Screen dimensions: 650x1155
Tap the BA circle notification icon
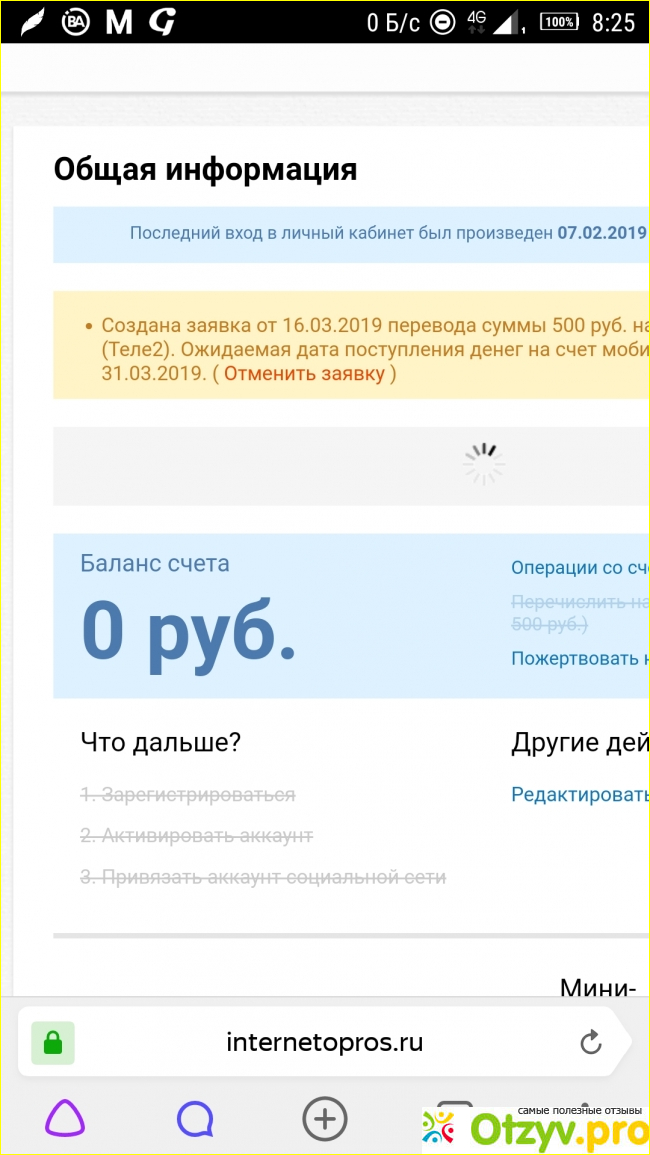click(x=75, y=23)
